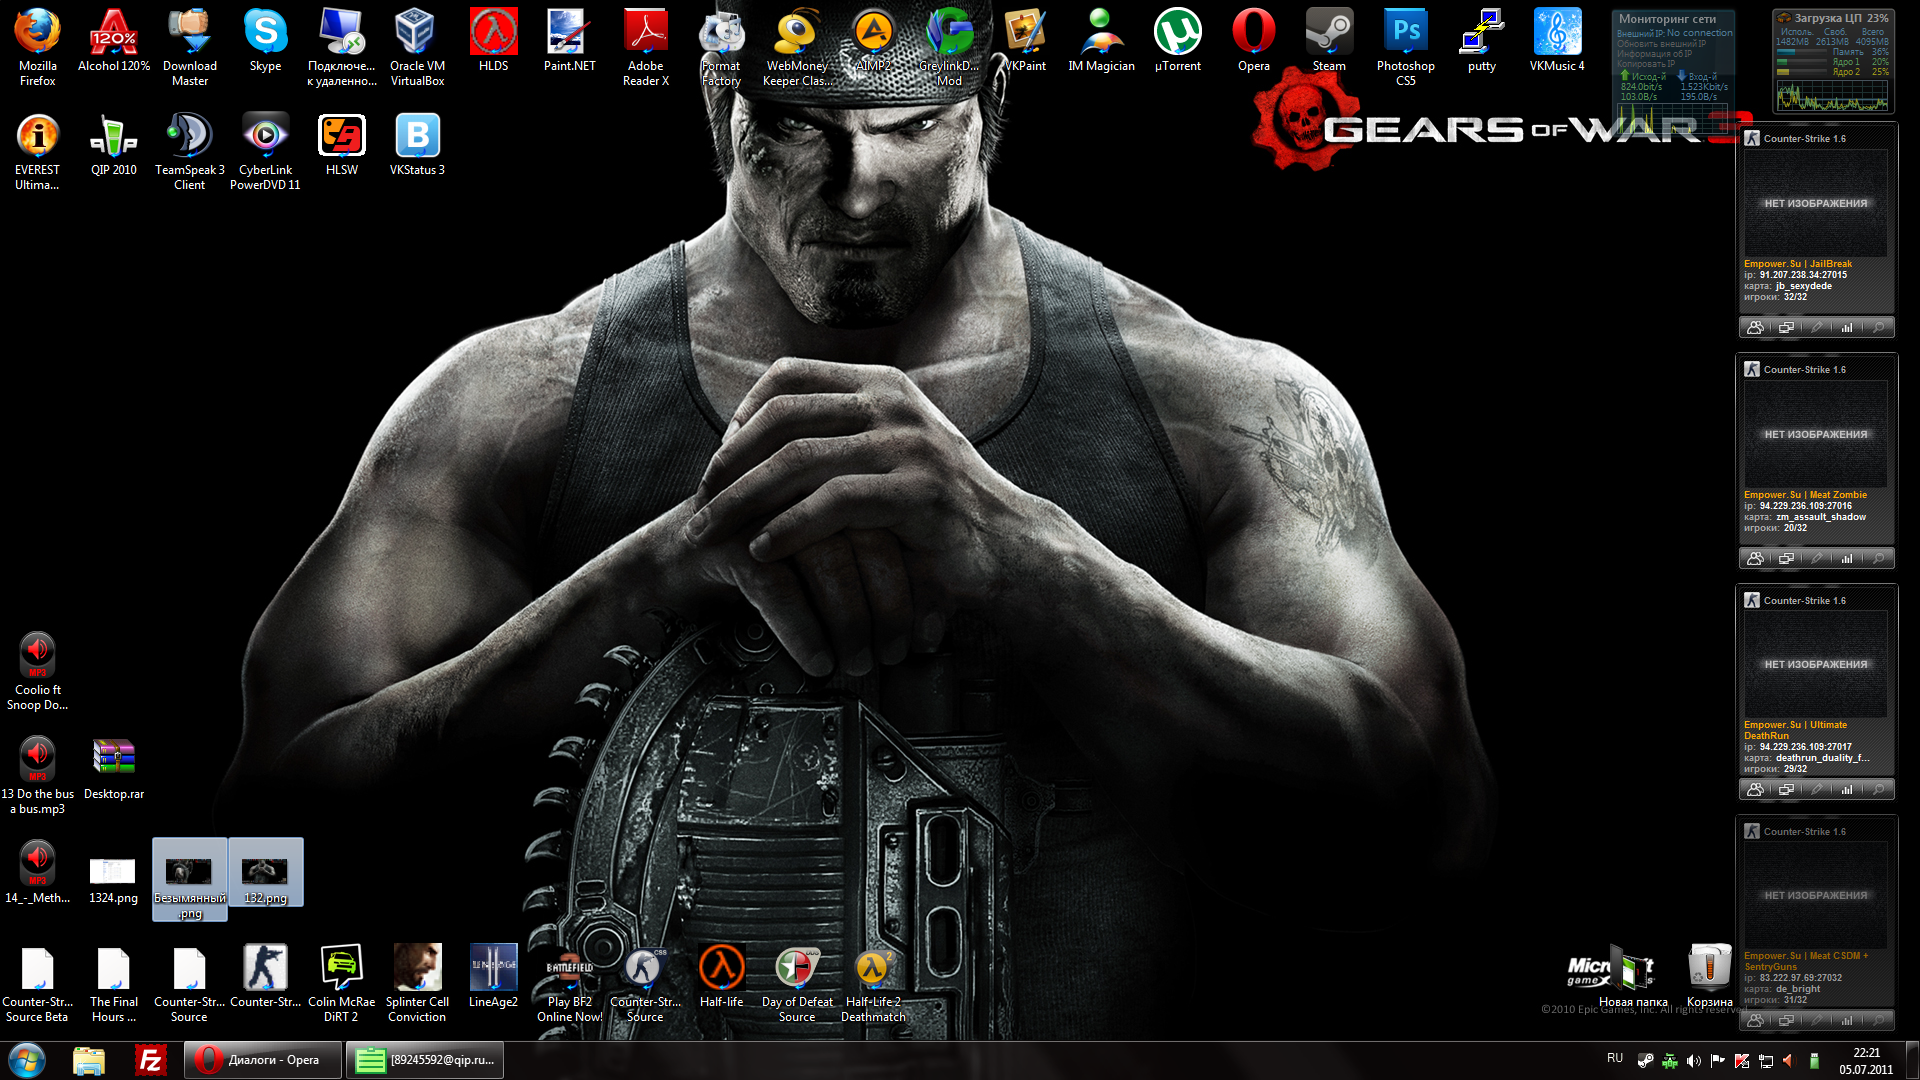Select the GreylinkDC++ Mod icon

point(949,47)
